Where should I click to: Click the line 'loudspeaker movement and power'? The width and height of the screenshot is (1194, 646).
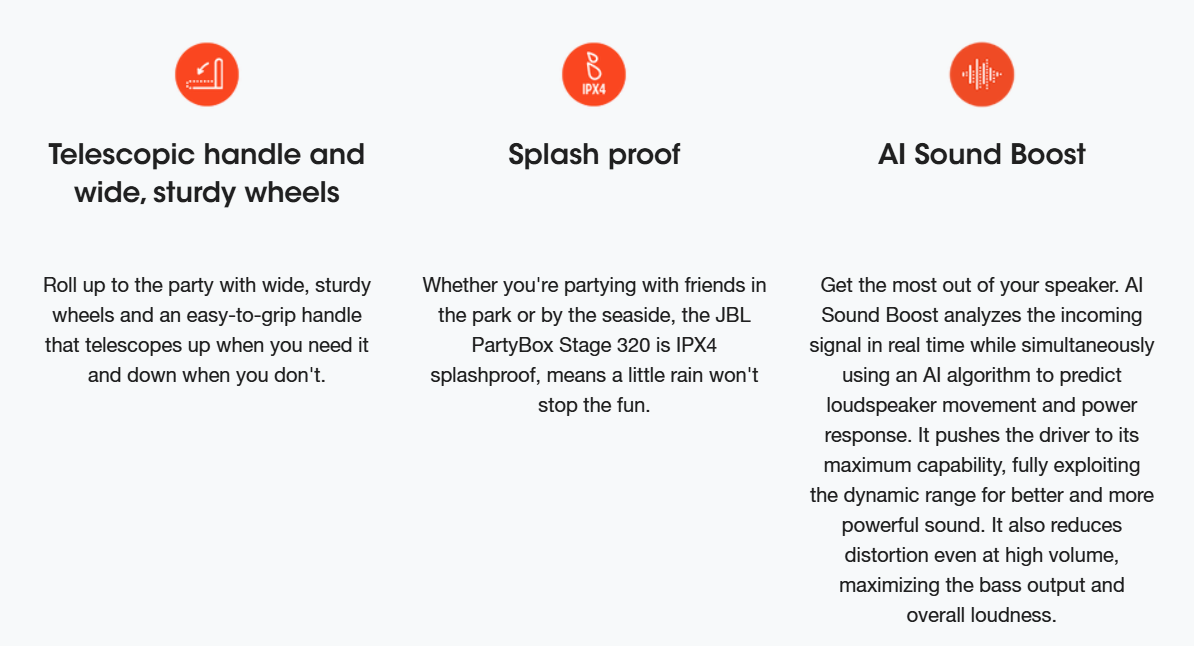point(982,405)
